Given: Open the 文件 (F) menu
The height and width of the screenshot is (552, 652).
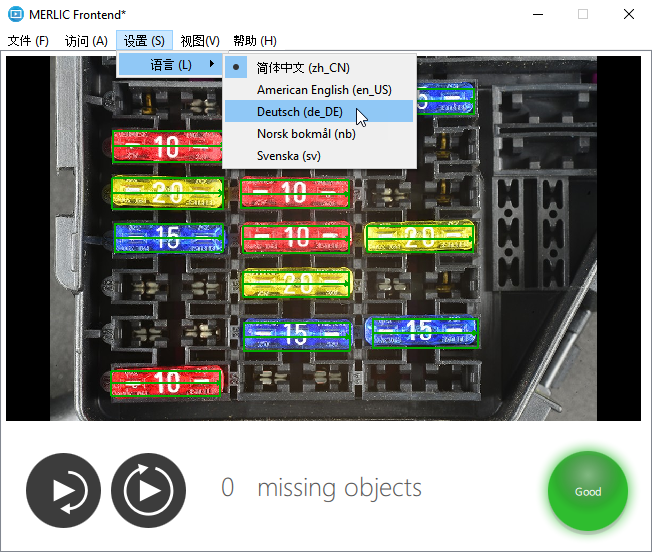Looking at the screenshot, I should coord(28,41).
